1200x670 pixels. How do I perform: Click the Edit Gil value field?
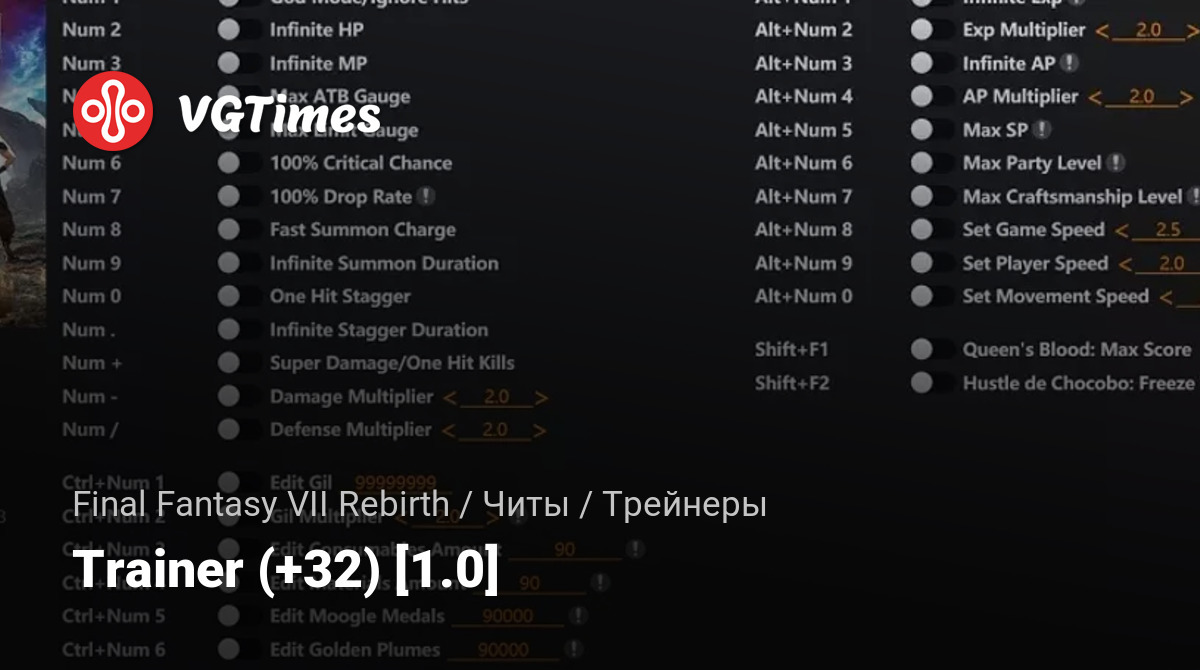coord(396,484)
